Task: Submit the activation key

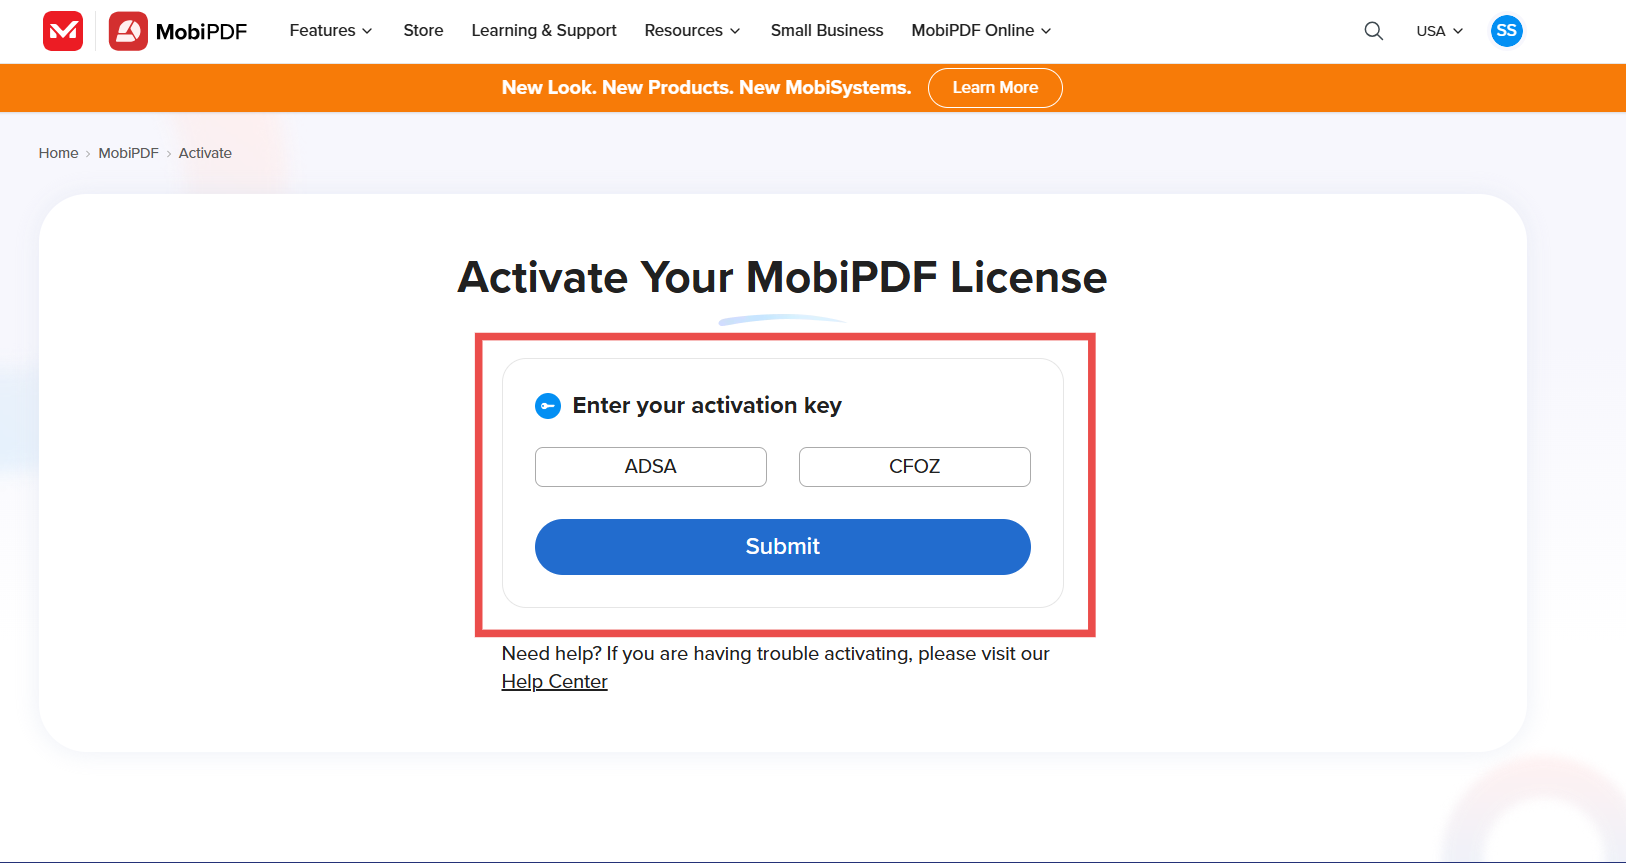Action: 783,547
